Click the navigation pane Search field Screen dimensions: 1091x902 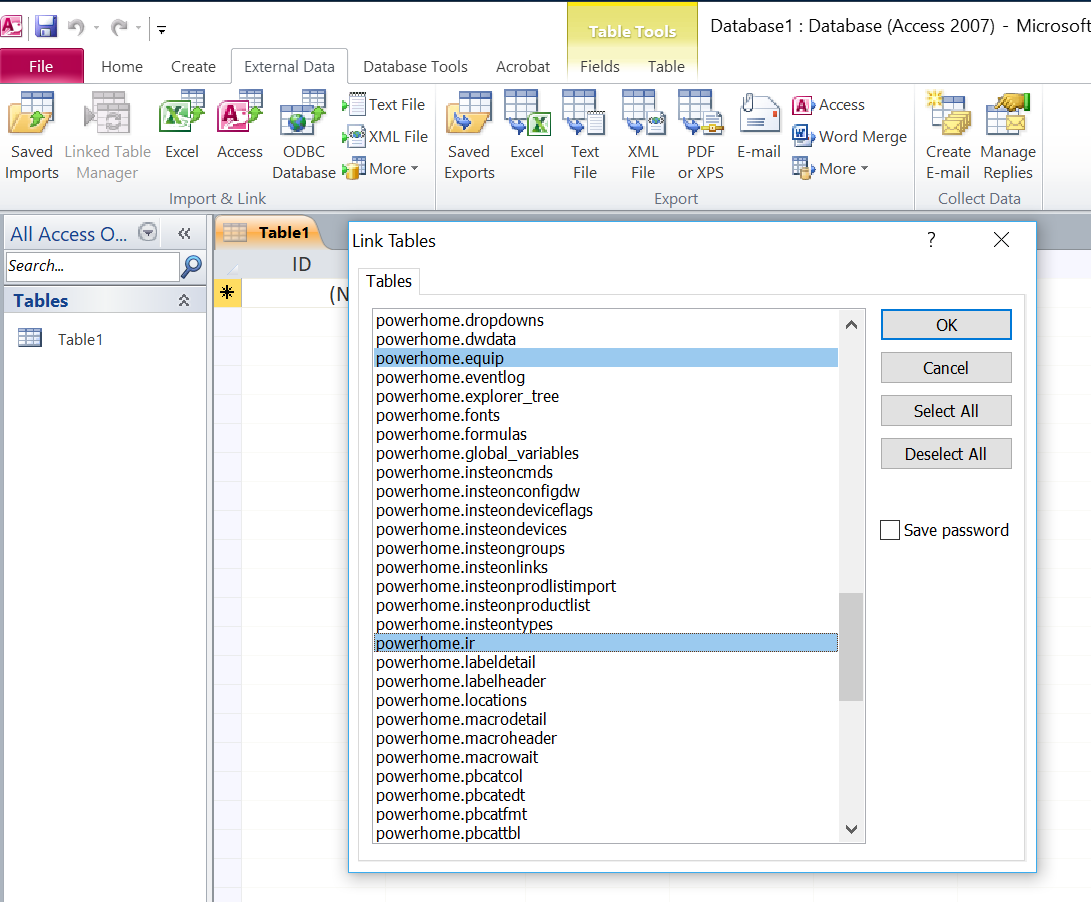pyautogui.click(x=92, y=266)
